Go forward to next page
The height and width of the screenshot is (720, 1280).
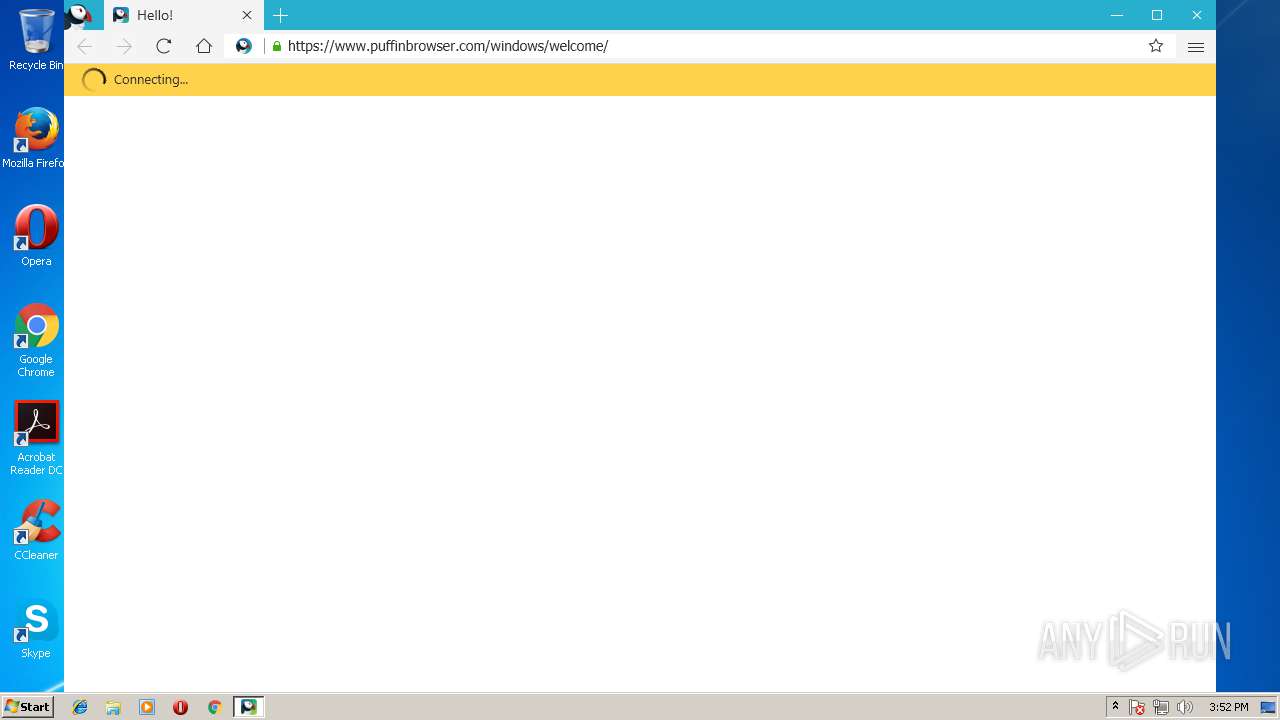click(x=124, y=46)
